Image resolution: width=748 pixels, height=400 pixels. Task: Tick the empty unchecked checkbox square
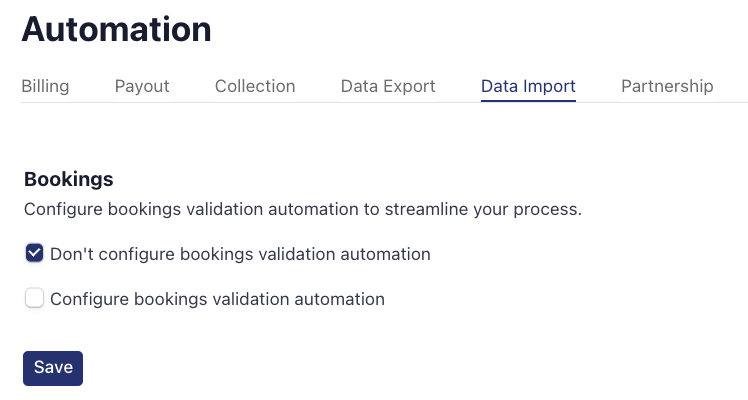coord(34,298)
